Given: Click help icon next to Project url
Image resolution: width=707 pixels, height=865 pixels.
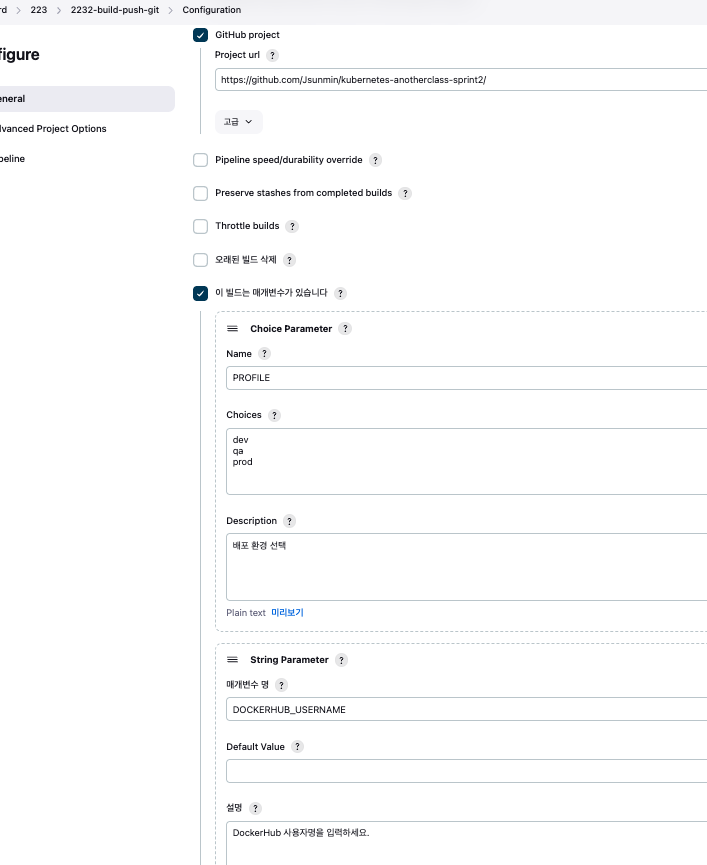Looking at the screenshot, I should pos(273,56).
